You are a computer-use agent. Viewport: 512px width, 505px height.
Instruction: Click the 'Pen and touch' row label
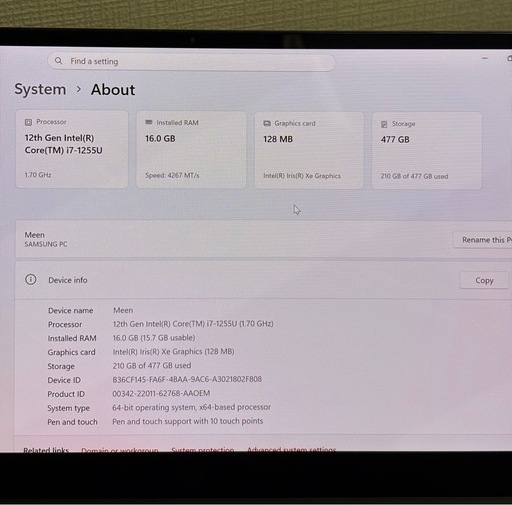pyautogui.click(x=72, y=422)
